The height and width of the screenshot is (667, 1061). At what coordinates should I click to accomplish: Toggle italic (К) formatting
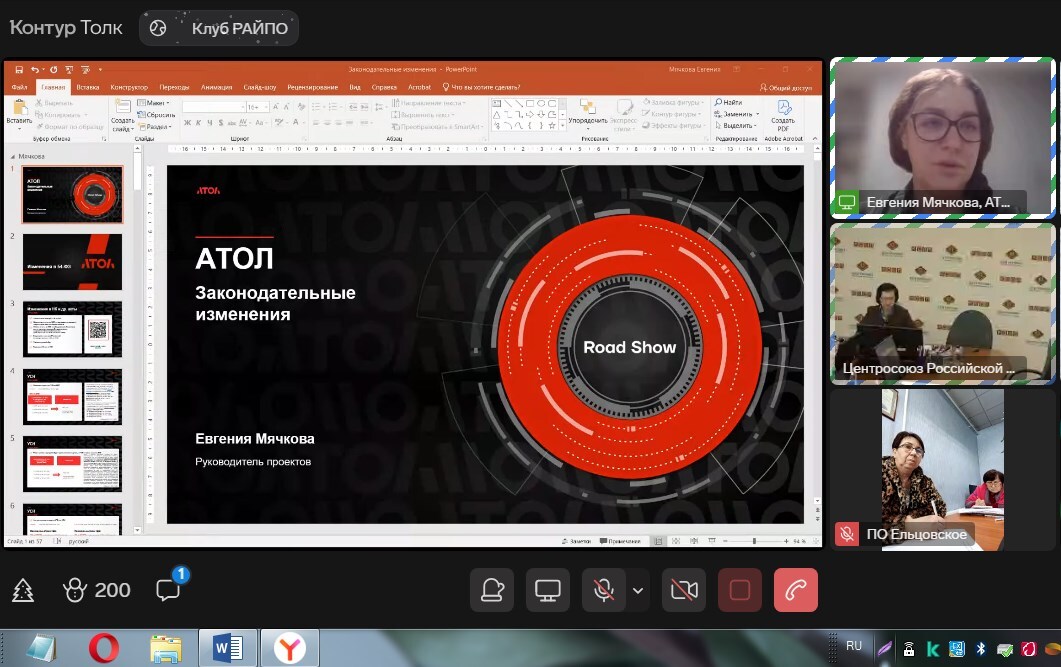coord(198,122)
